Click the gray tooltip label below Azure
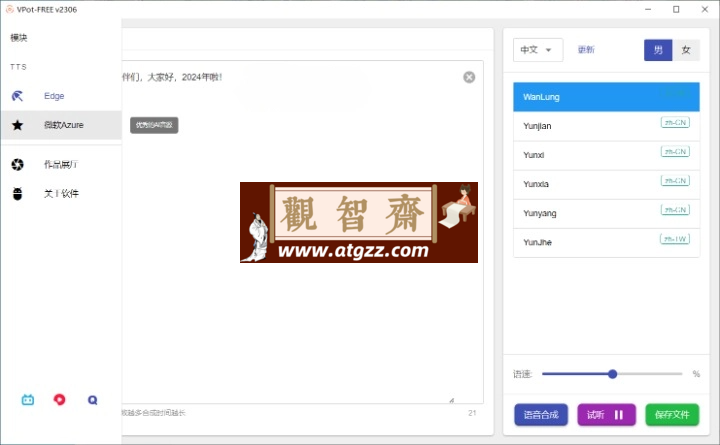Screen dimensions: 720x445 [154, 125]
